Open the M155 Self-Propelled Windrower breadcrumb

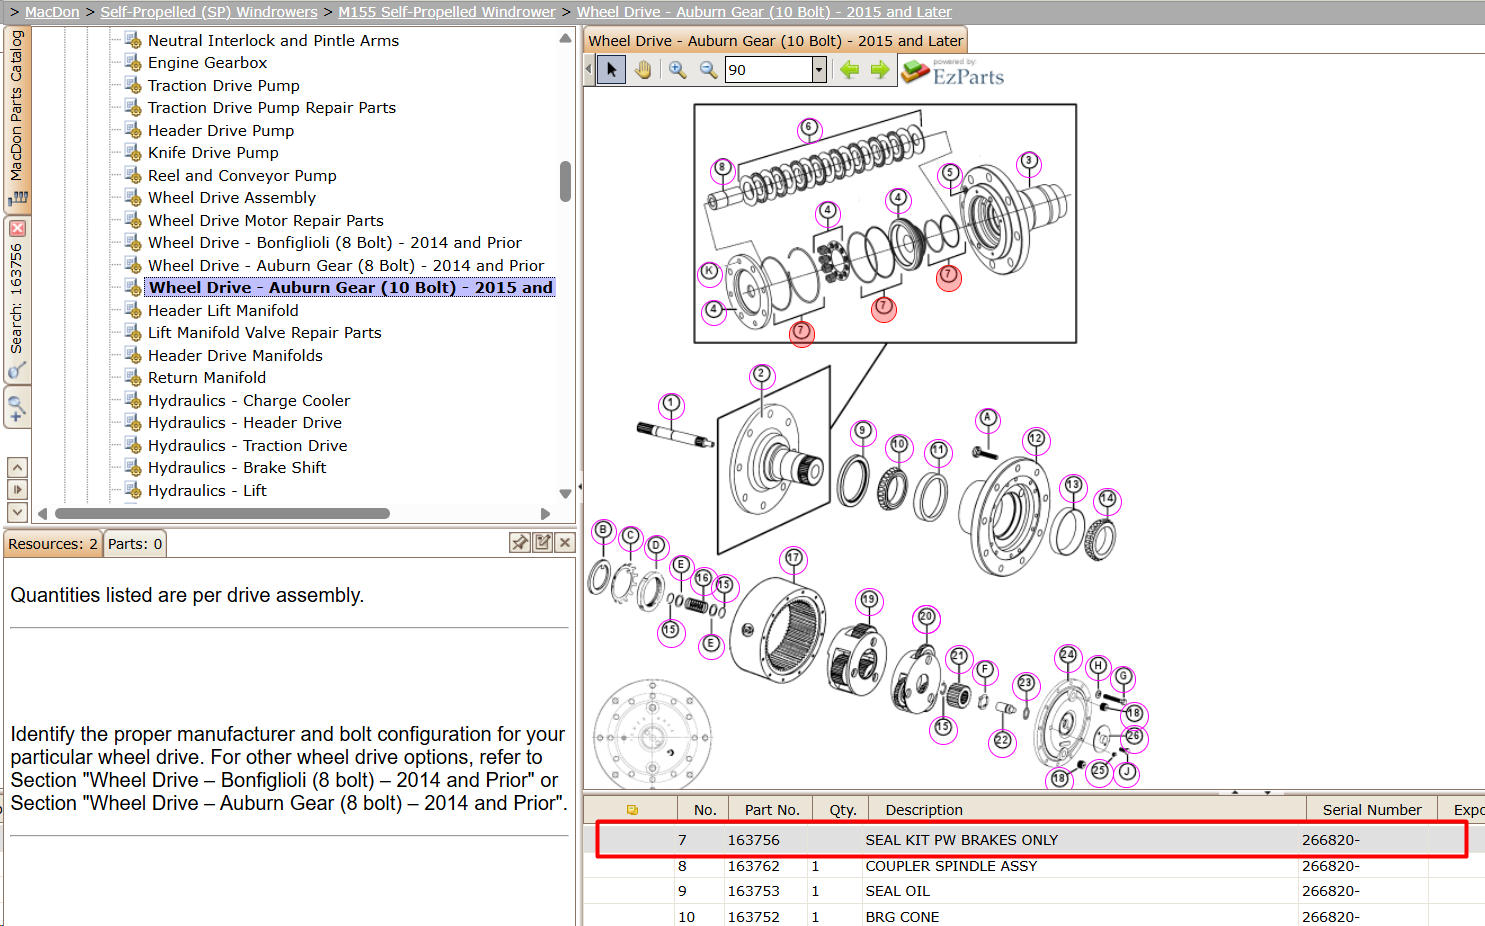coord(447,12)
